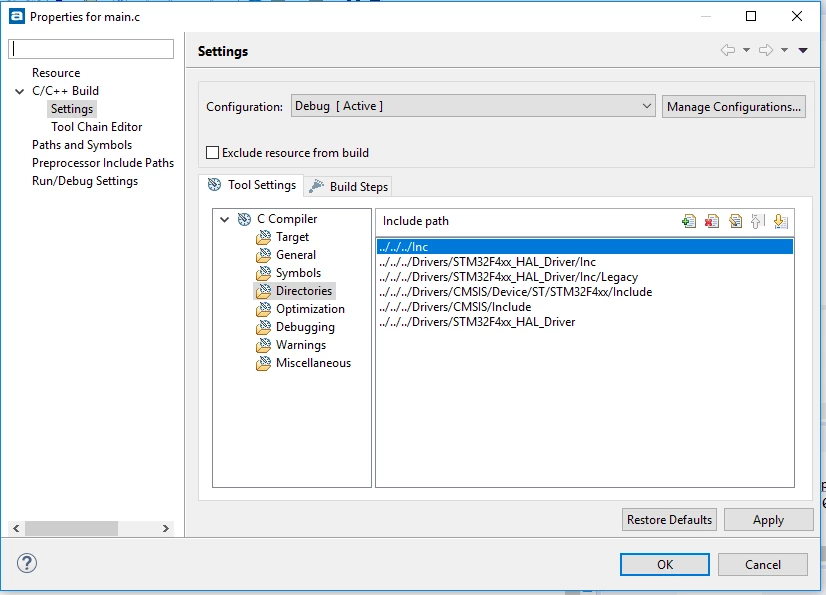Viewport: 826px width, 595px height.
Task: Click the Add include path icon
Action: pyautogui.click(x=689, y=221)
